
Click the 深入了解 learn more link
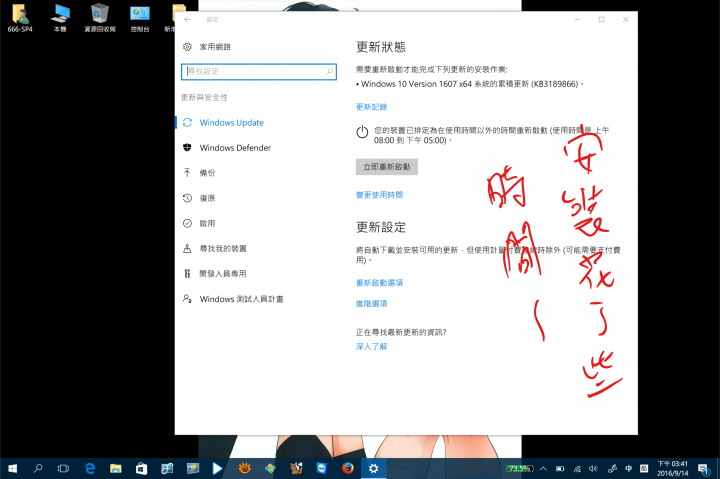pos(371,346)
